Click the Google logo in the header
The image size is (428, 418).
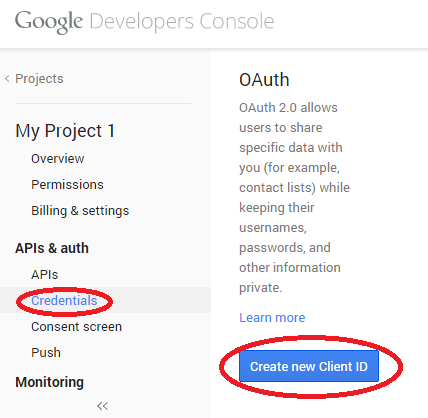click(49, 22)
